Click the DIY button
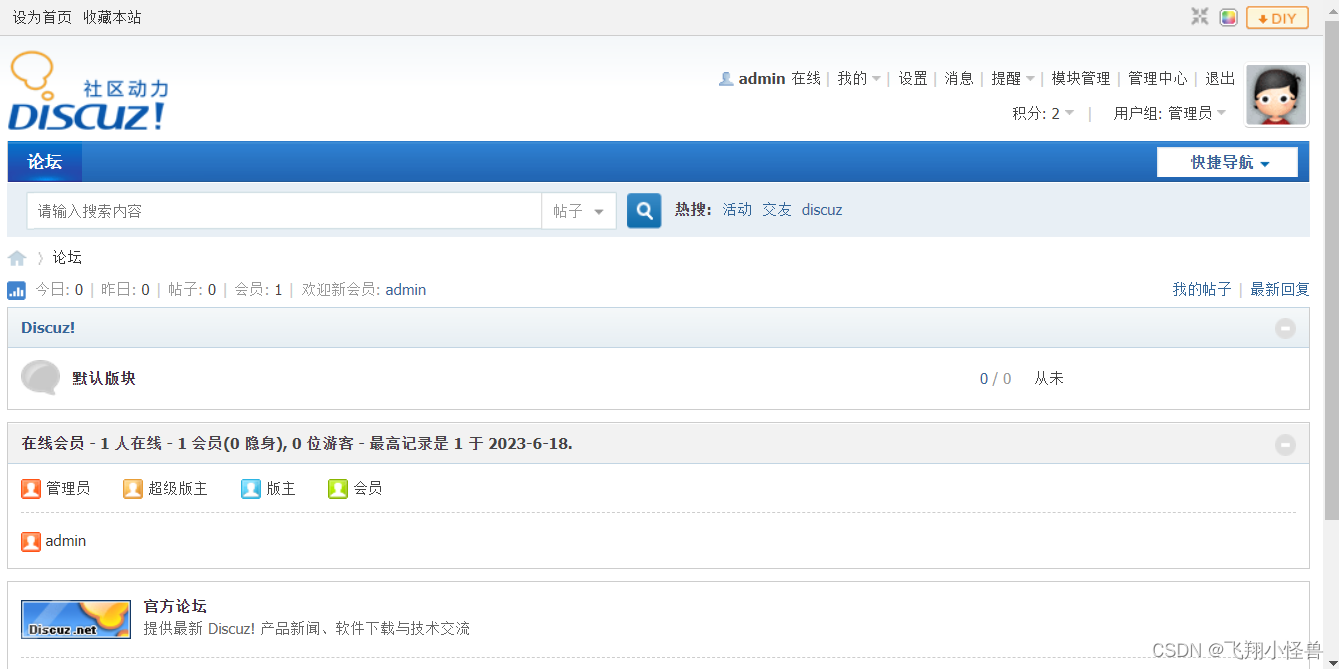 click(x=1277, y=17)
